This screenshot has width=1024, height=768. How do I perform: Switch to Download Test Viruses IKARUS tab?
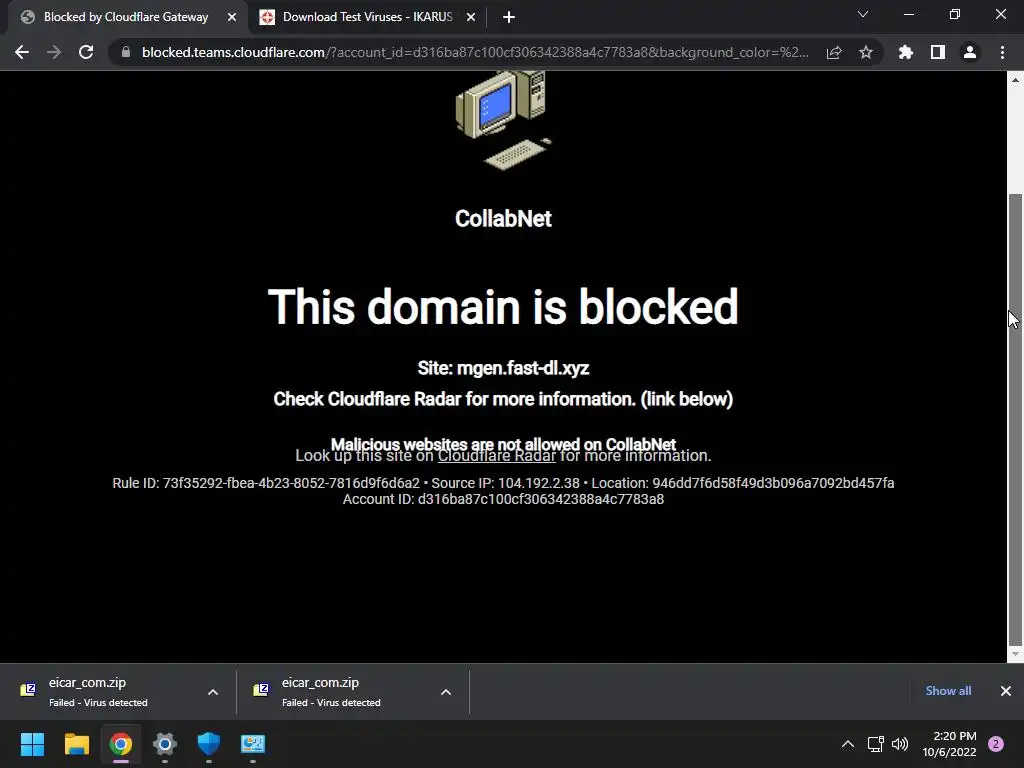(x=368, y=17)
